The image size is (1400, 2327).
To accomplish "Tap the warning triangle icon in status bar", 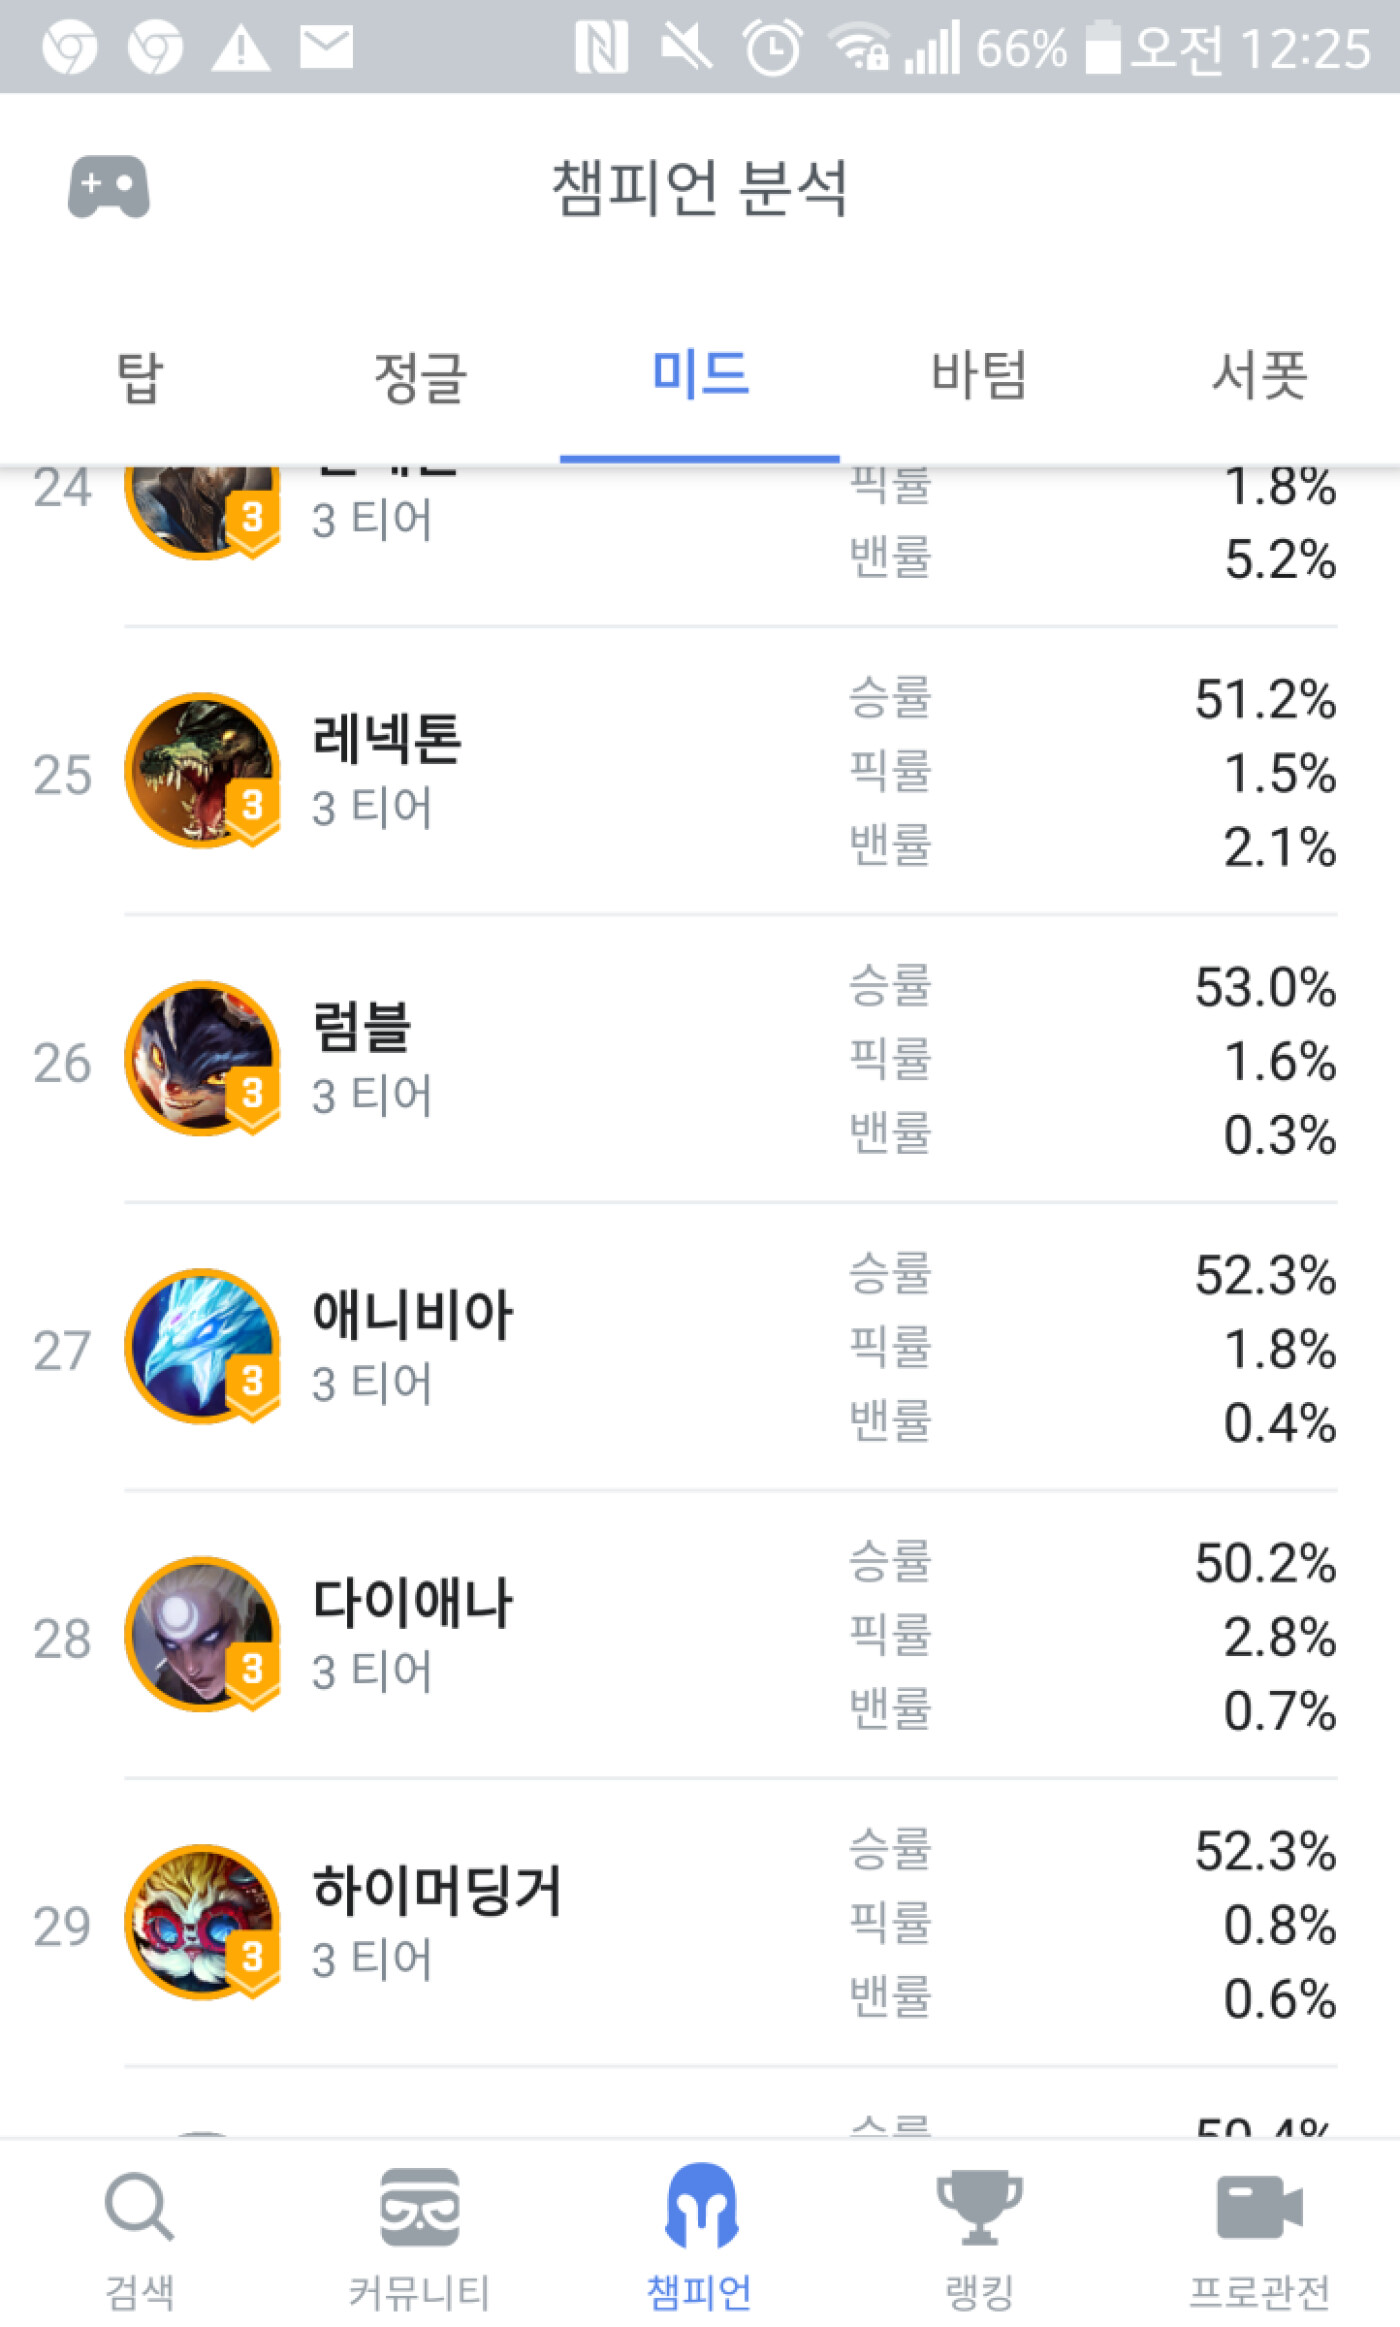I will (240, 48).
